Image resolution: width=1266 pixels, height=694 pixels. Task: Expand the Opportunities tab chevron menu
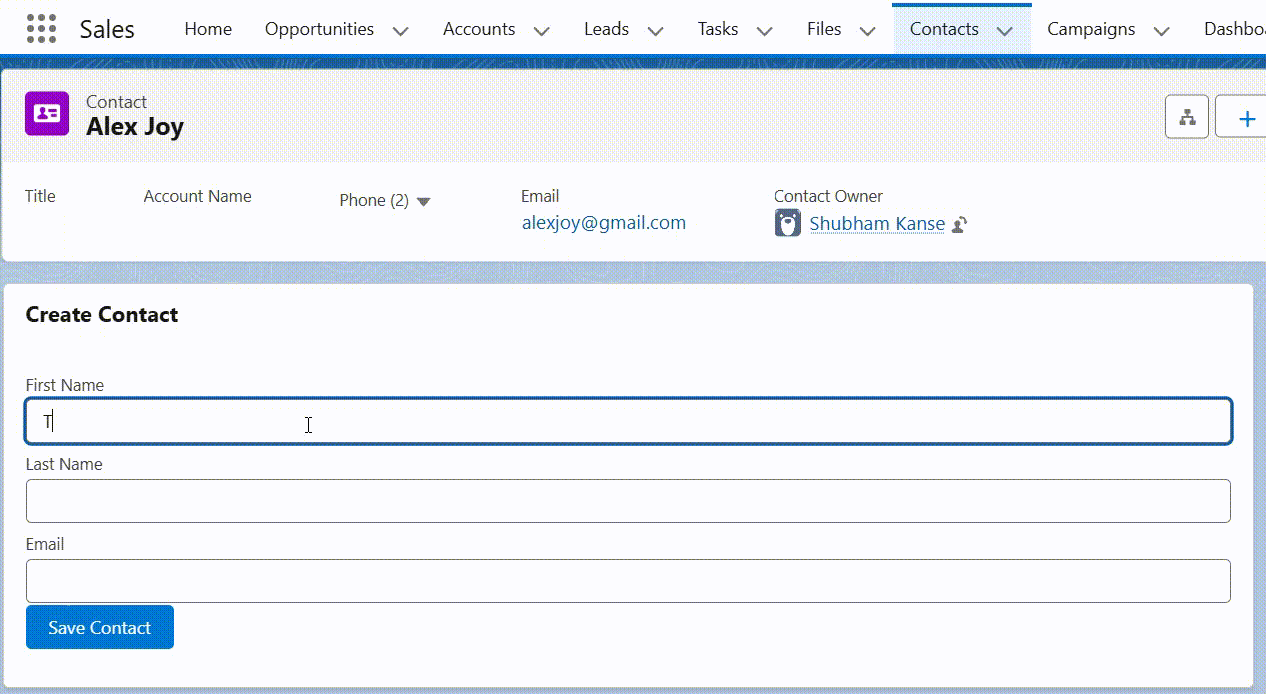[x=400, y=31]
